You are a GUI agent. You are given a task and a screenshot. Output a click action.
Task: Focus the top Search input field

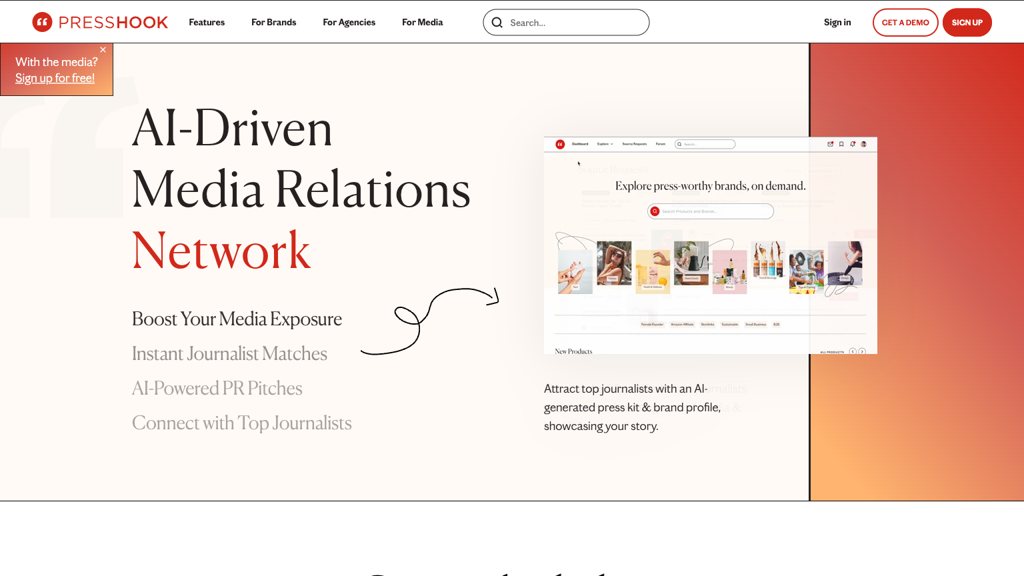[575, 22]
